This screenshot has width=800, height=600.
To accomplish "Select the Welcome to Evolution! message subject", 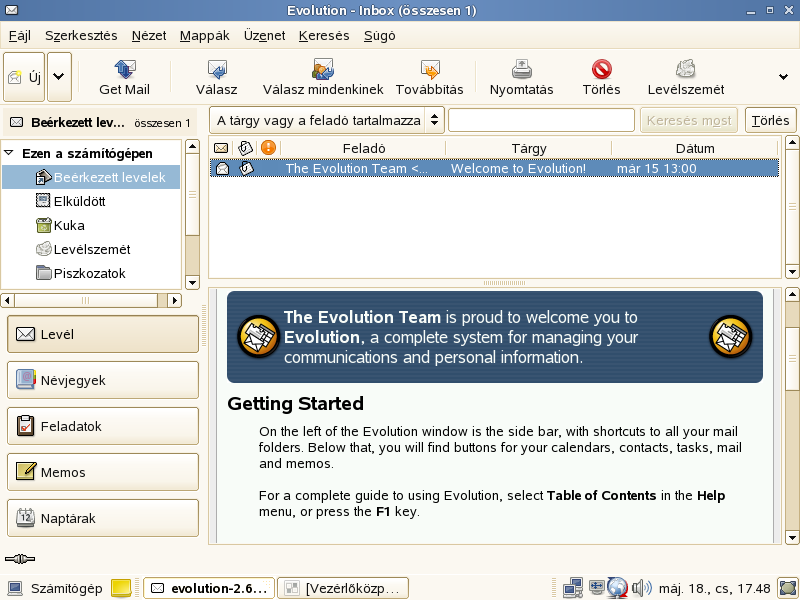I will tap(518, 168).
